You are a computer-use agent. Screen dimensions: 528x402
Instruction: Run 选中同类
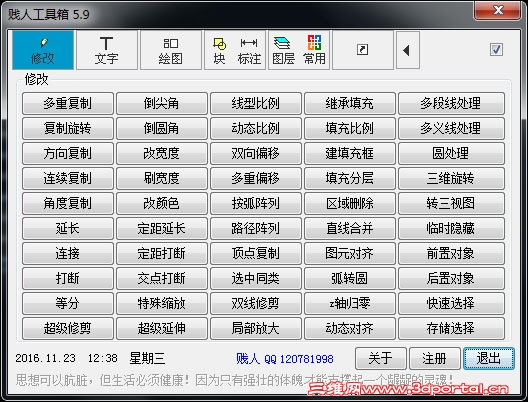pos(256,278)
